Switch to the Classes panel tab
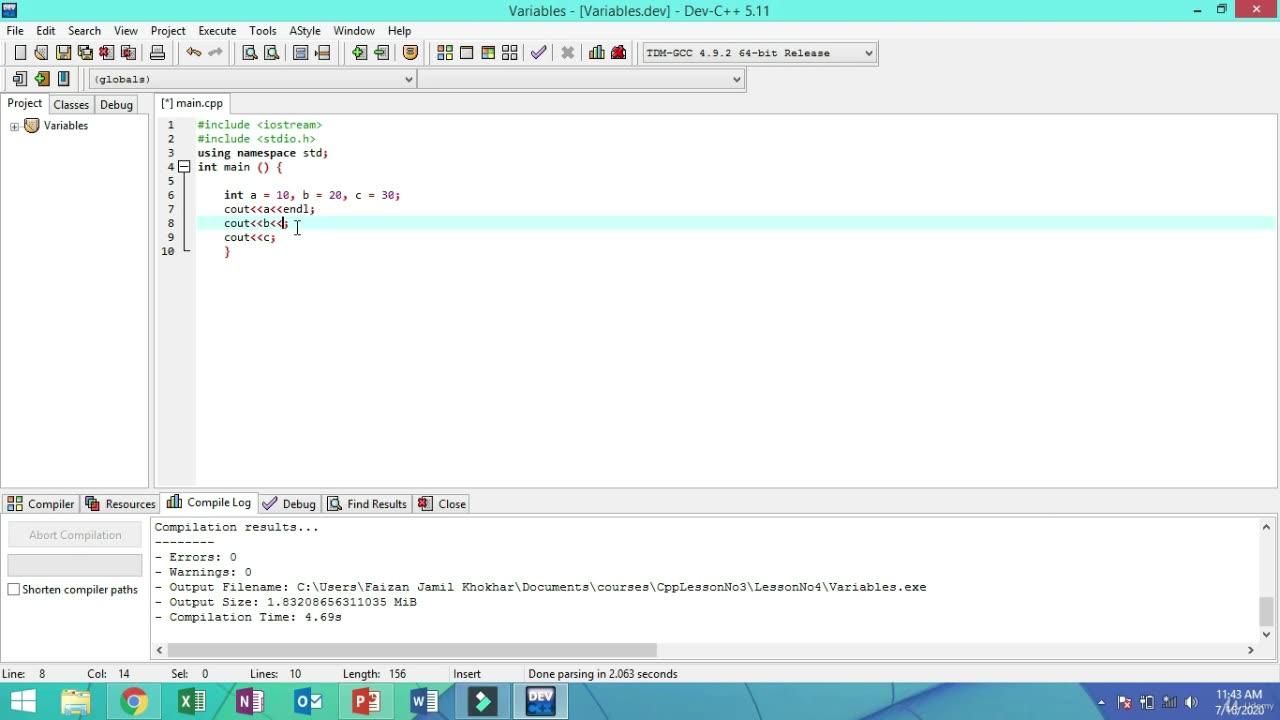Viewport: 1280px width, 720px height. 71,105
